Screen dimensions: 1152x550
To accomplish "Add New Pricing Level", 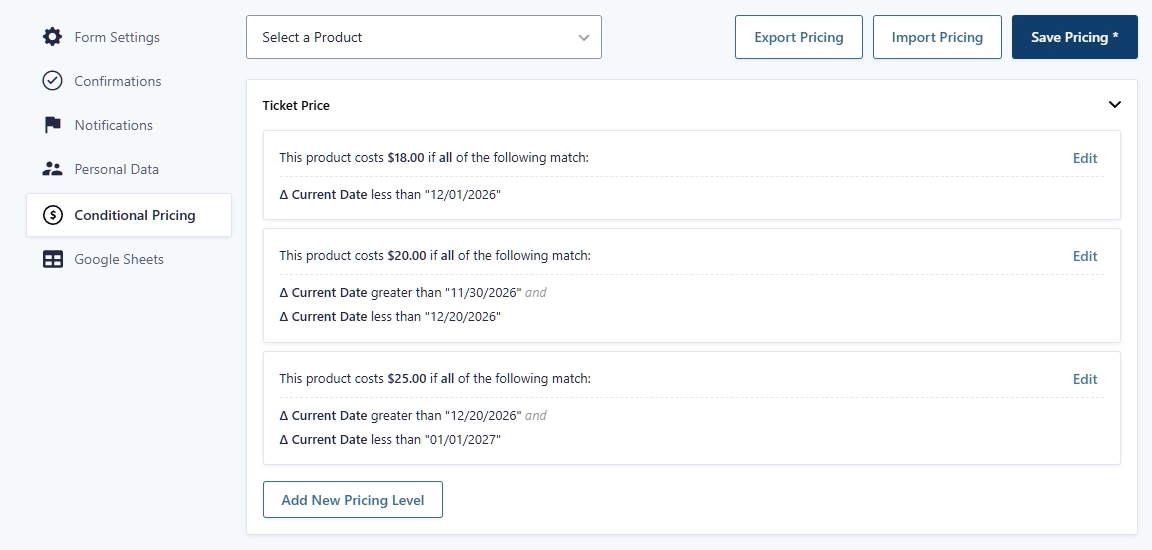I will point(352,500).
